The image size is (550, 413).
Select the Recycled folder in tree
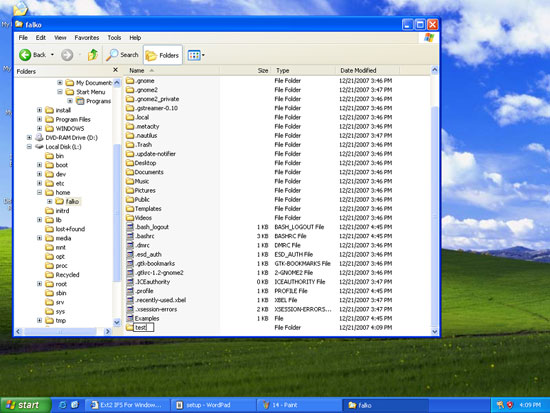[x=62, y=275]
